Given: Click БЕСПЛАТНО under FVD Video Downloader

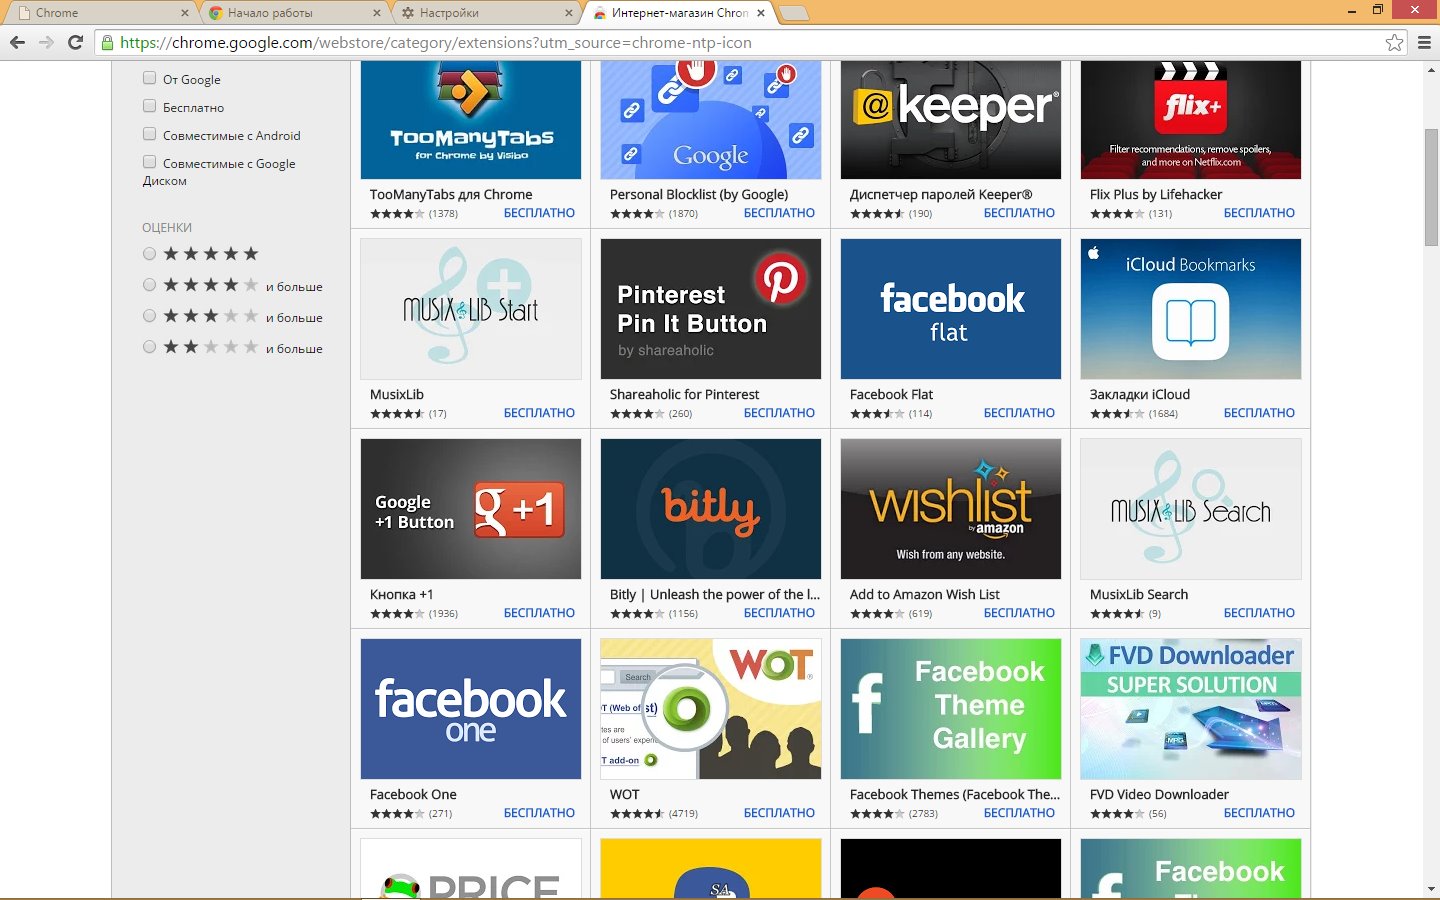Looking at the screenshot, I should tap(1259, 813).
